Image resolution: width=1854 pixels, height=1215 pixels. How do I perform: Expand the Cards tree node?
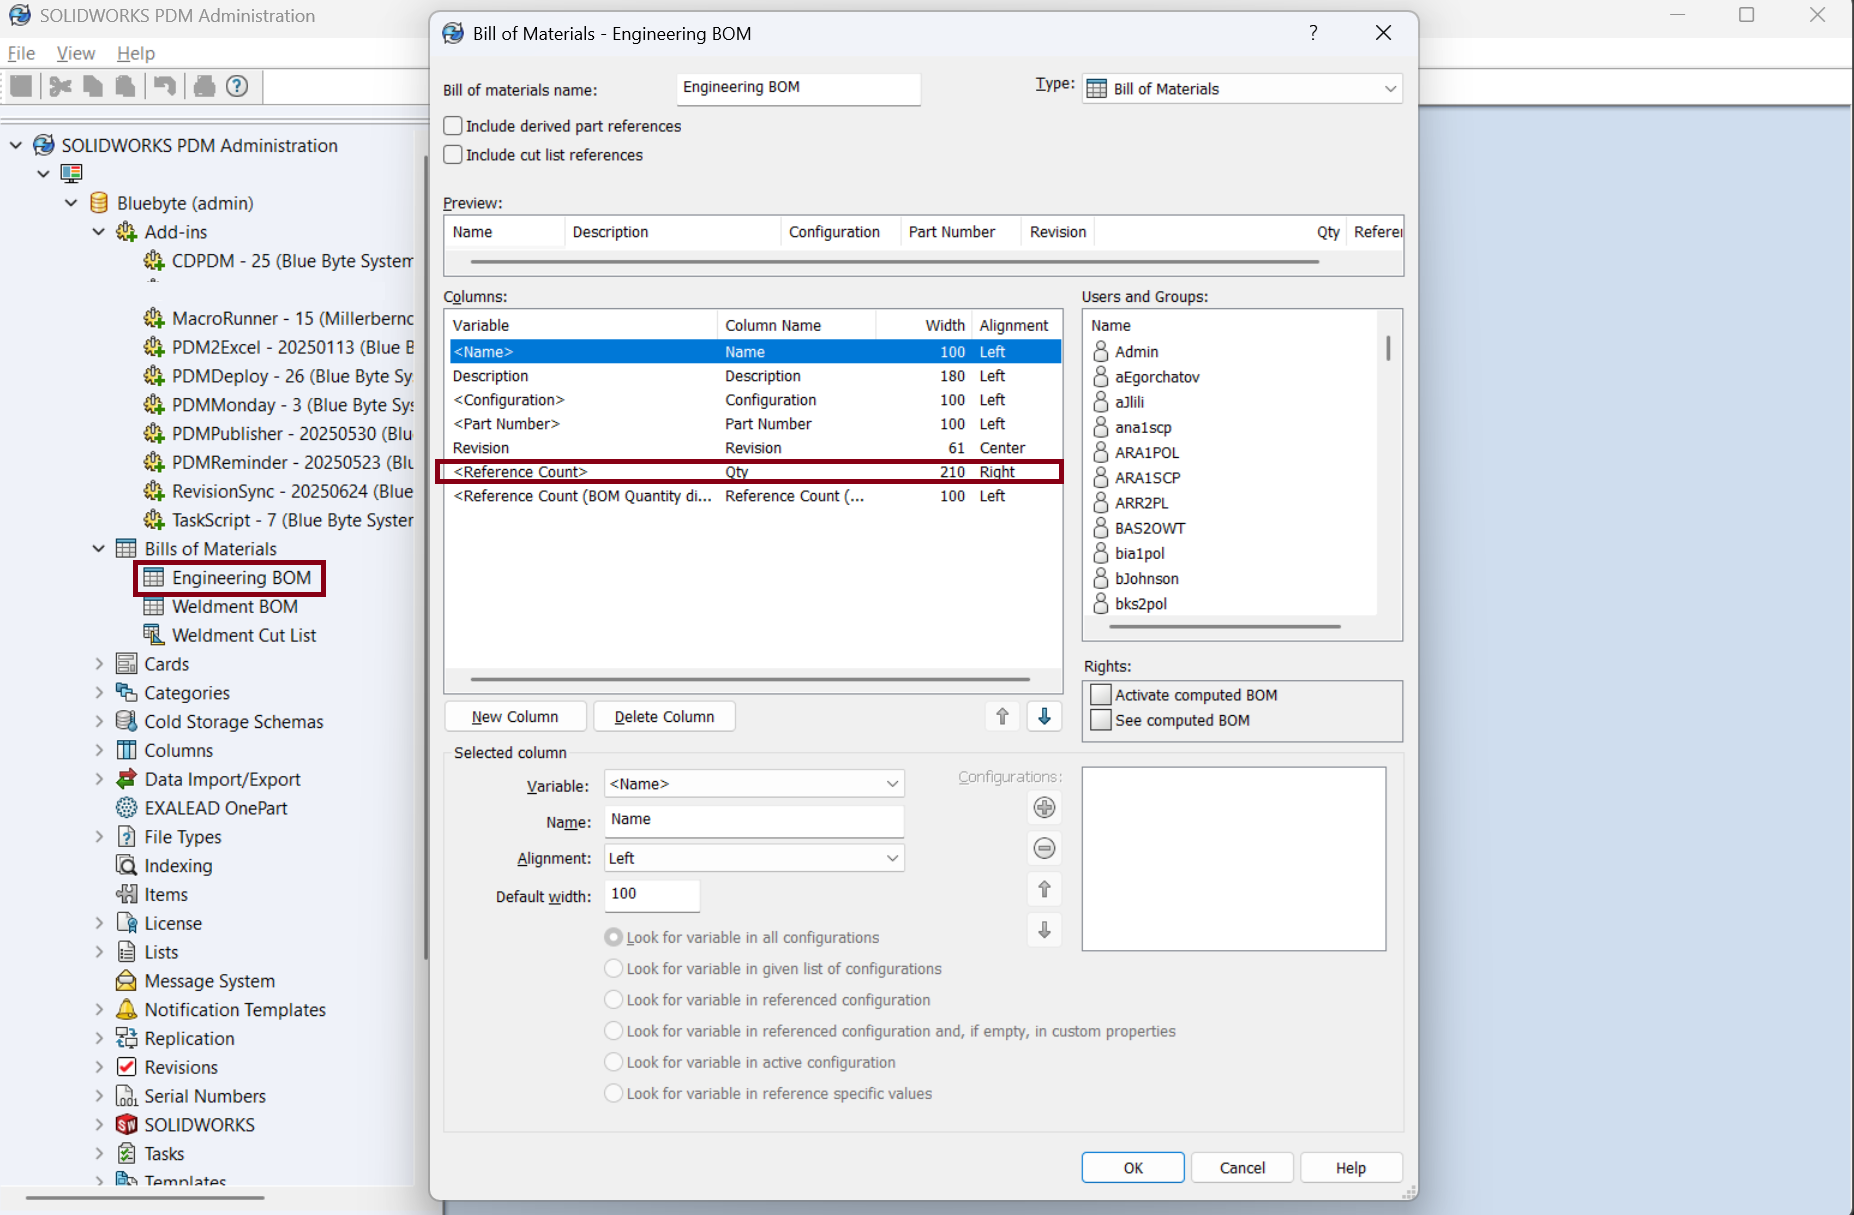pos(98,664)
